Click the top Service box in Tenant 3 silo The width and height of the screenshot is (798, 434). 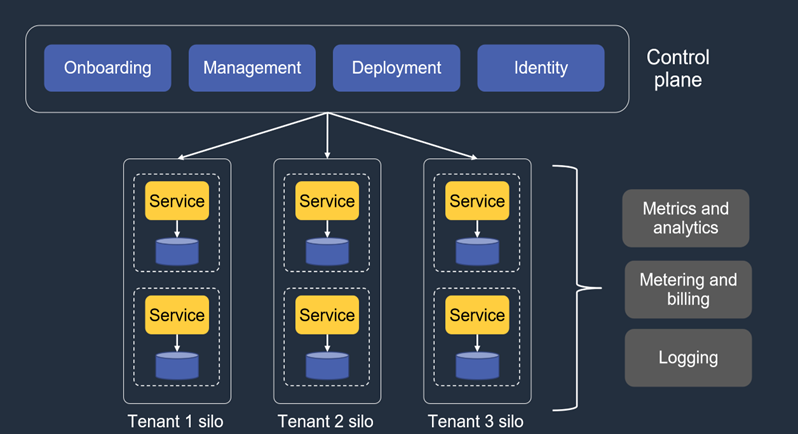coord(477,201)
